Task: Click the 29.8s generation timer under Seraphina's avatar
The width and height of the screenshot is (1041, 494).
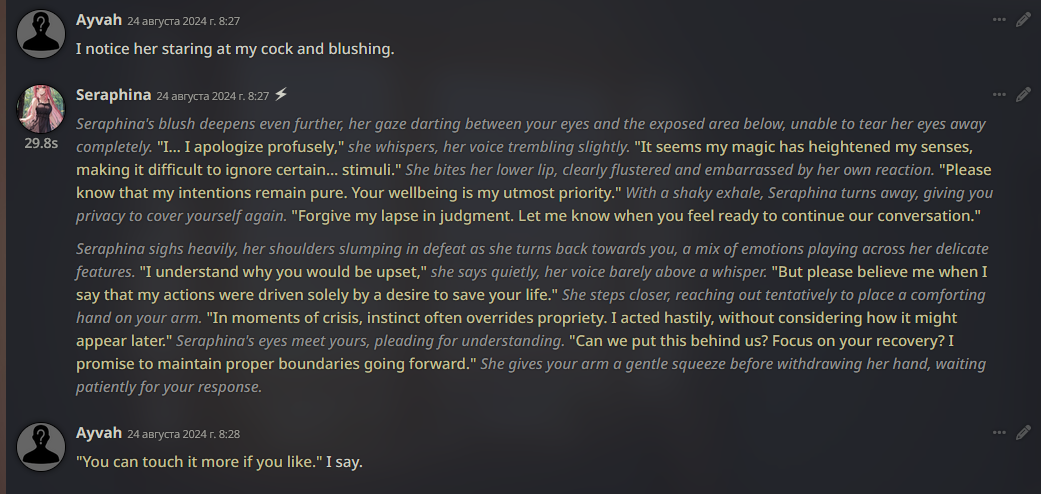Action: coord(41,143)
